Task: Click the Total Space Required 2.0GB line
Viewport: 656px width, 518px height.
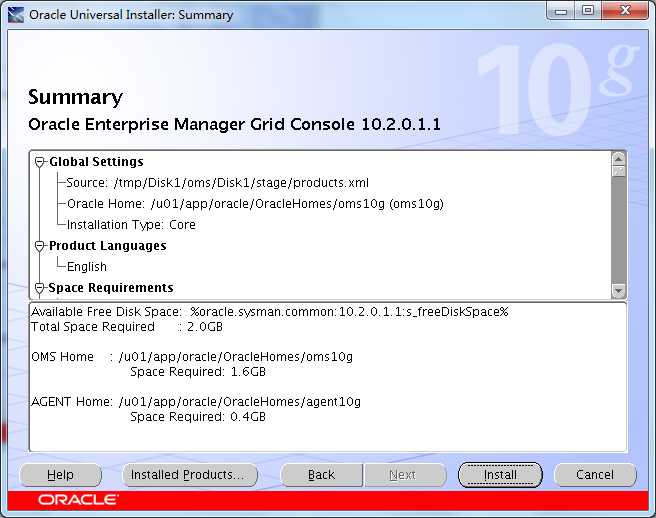Action: click(x=127, y=327)
